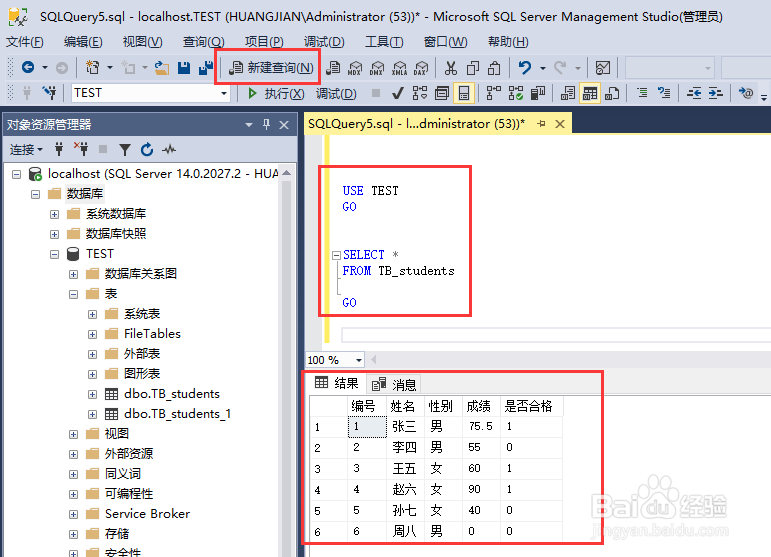Close the SQLQuery5.sql tab

[560, 124]
